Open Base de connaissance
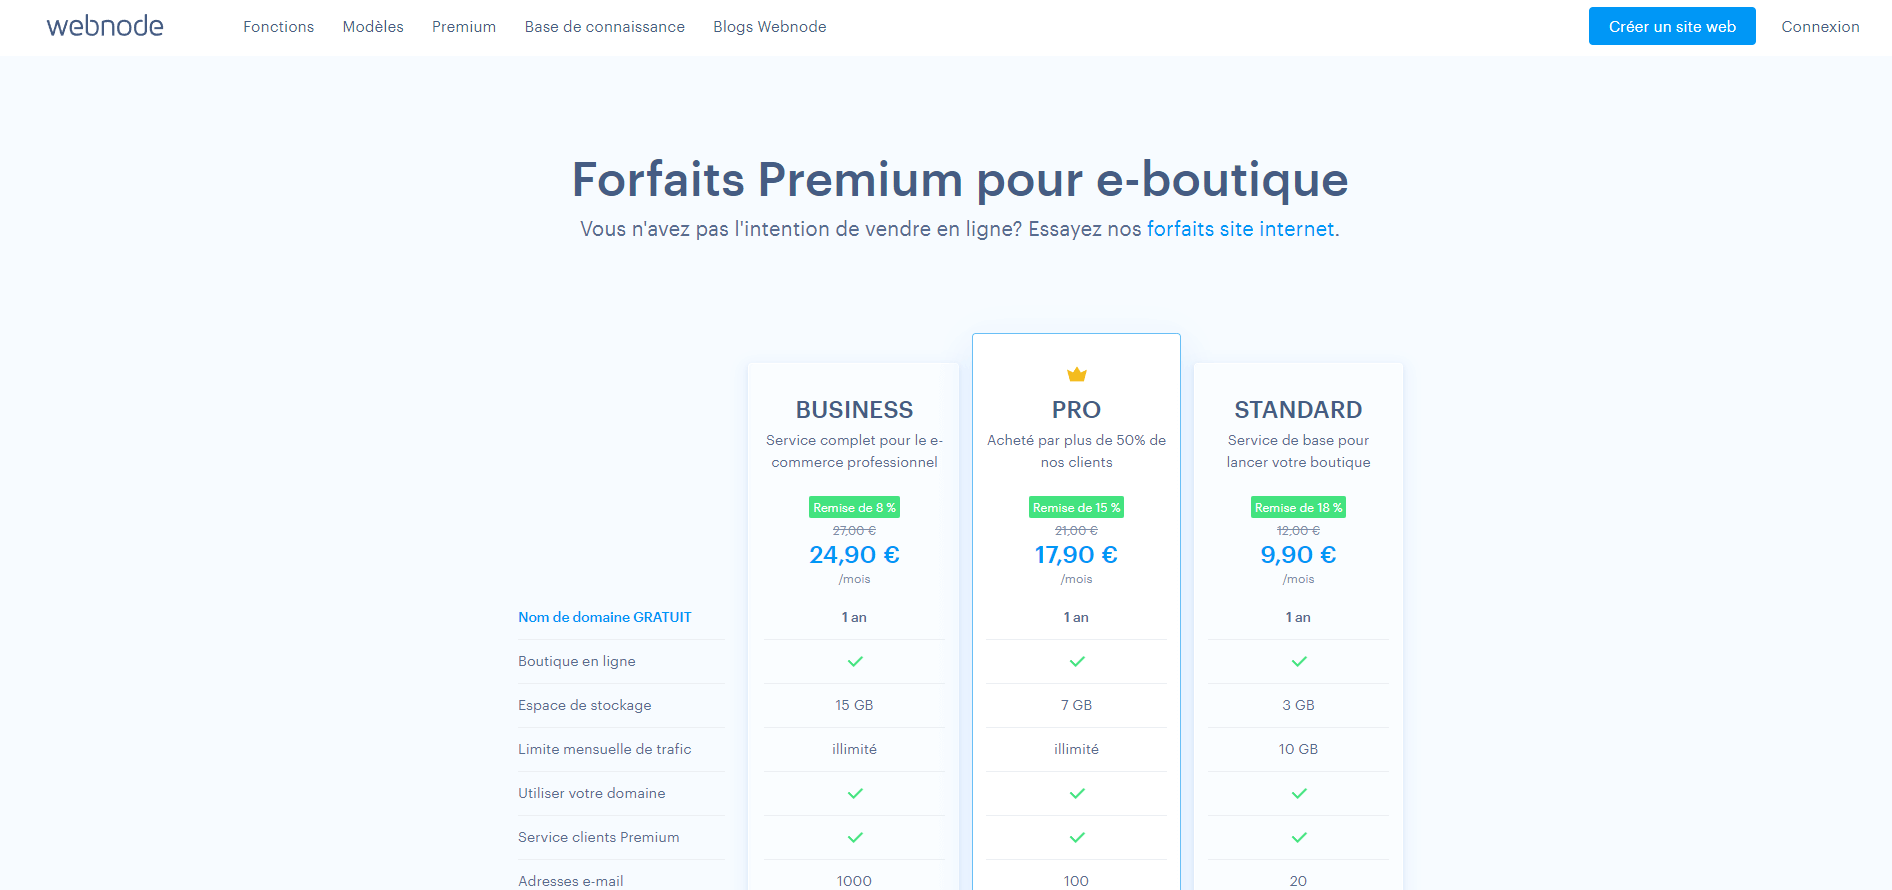Viewport: 1892px width, 890px height. click(605, 27)
